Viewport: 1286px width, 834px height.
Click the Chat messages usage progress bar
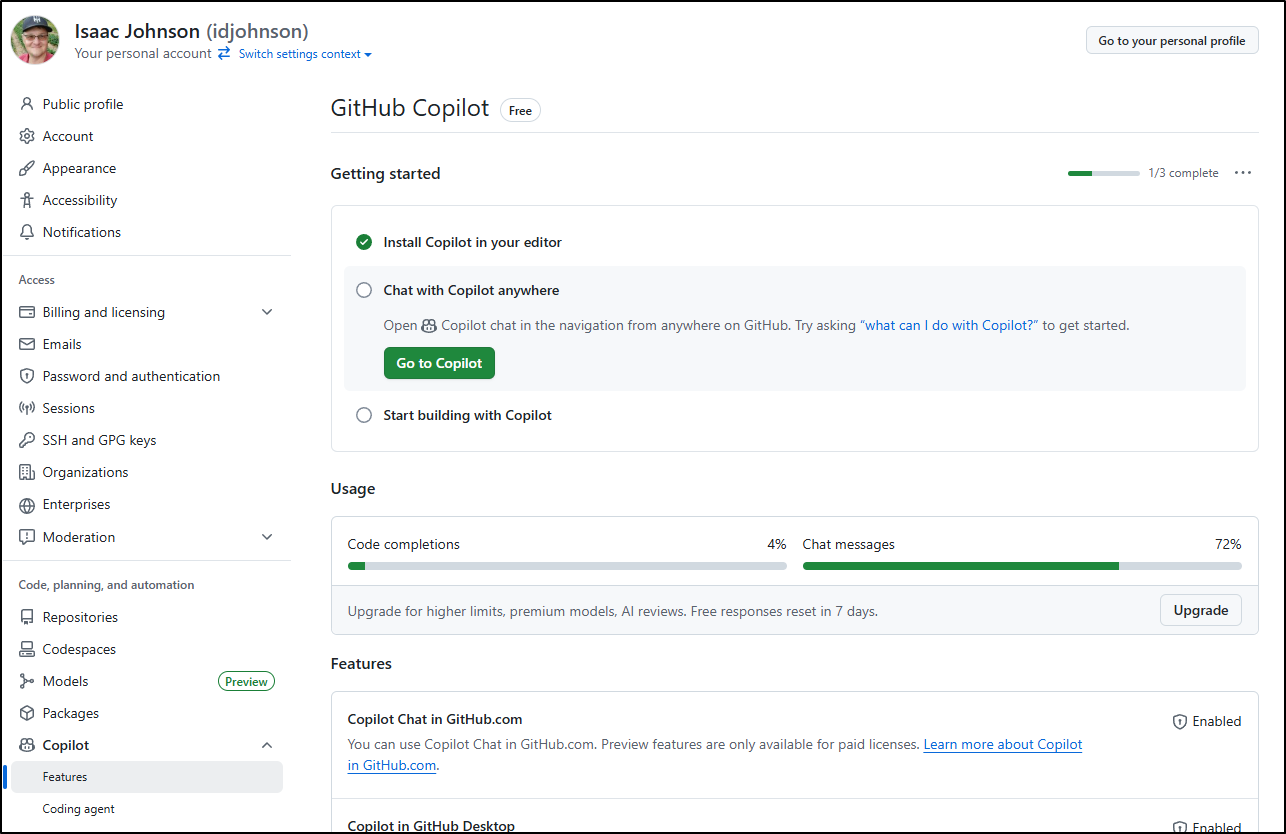1021,566
